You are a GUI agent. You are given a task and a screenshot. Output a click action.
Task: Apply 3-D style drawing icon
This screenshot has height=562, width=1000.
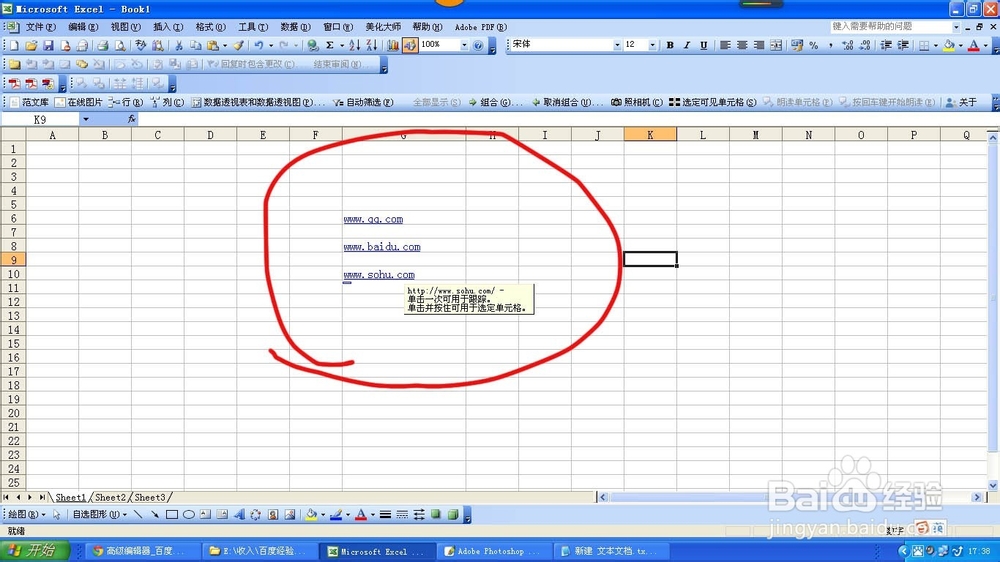click(x=453, y=515)
